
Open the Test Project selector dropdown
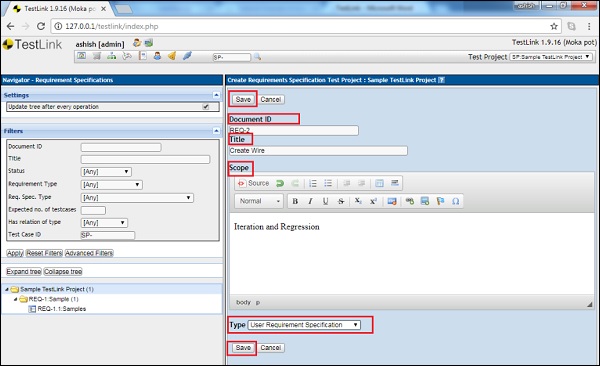tap(551, 57)
